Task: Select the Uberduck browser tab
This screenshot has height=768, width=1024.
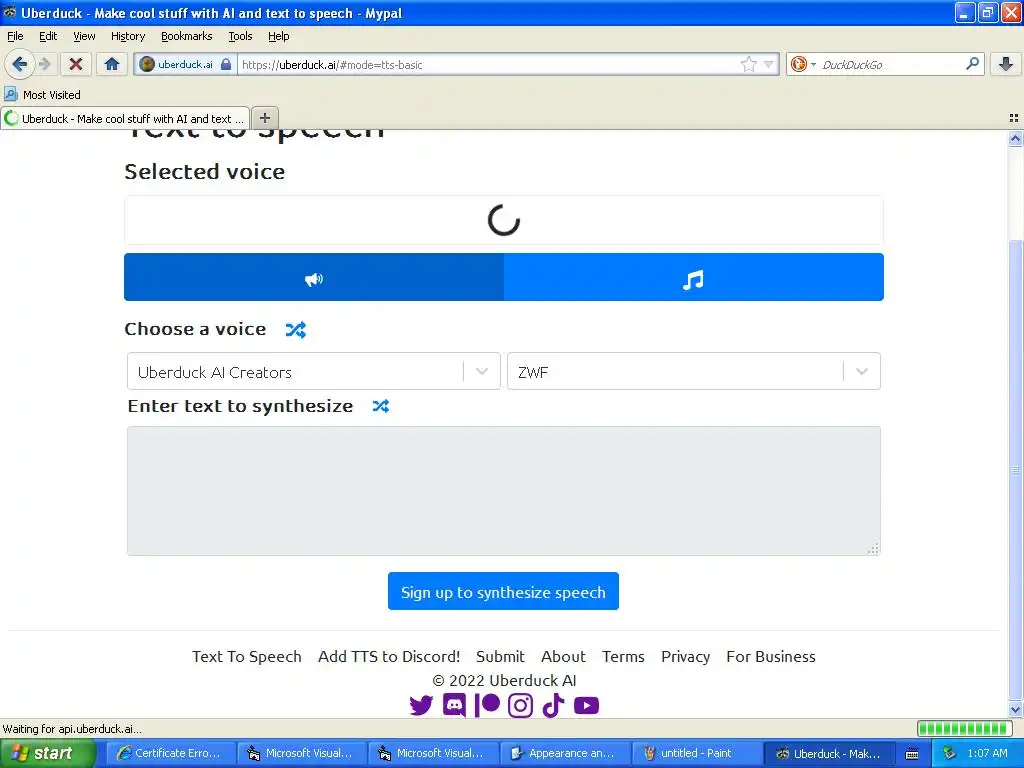Action: pyautogui.click(x=125, y=119)
